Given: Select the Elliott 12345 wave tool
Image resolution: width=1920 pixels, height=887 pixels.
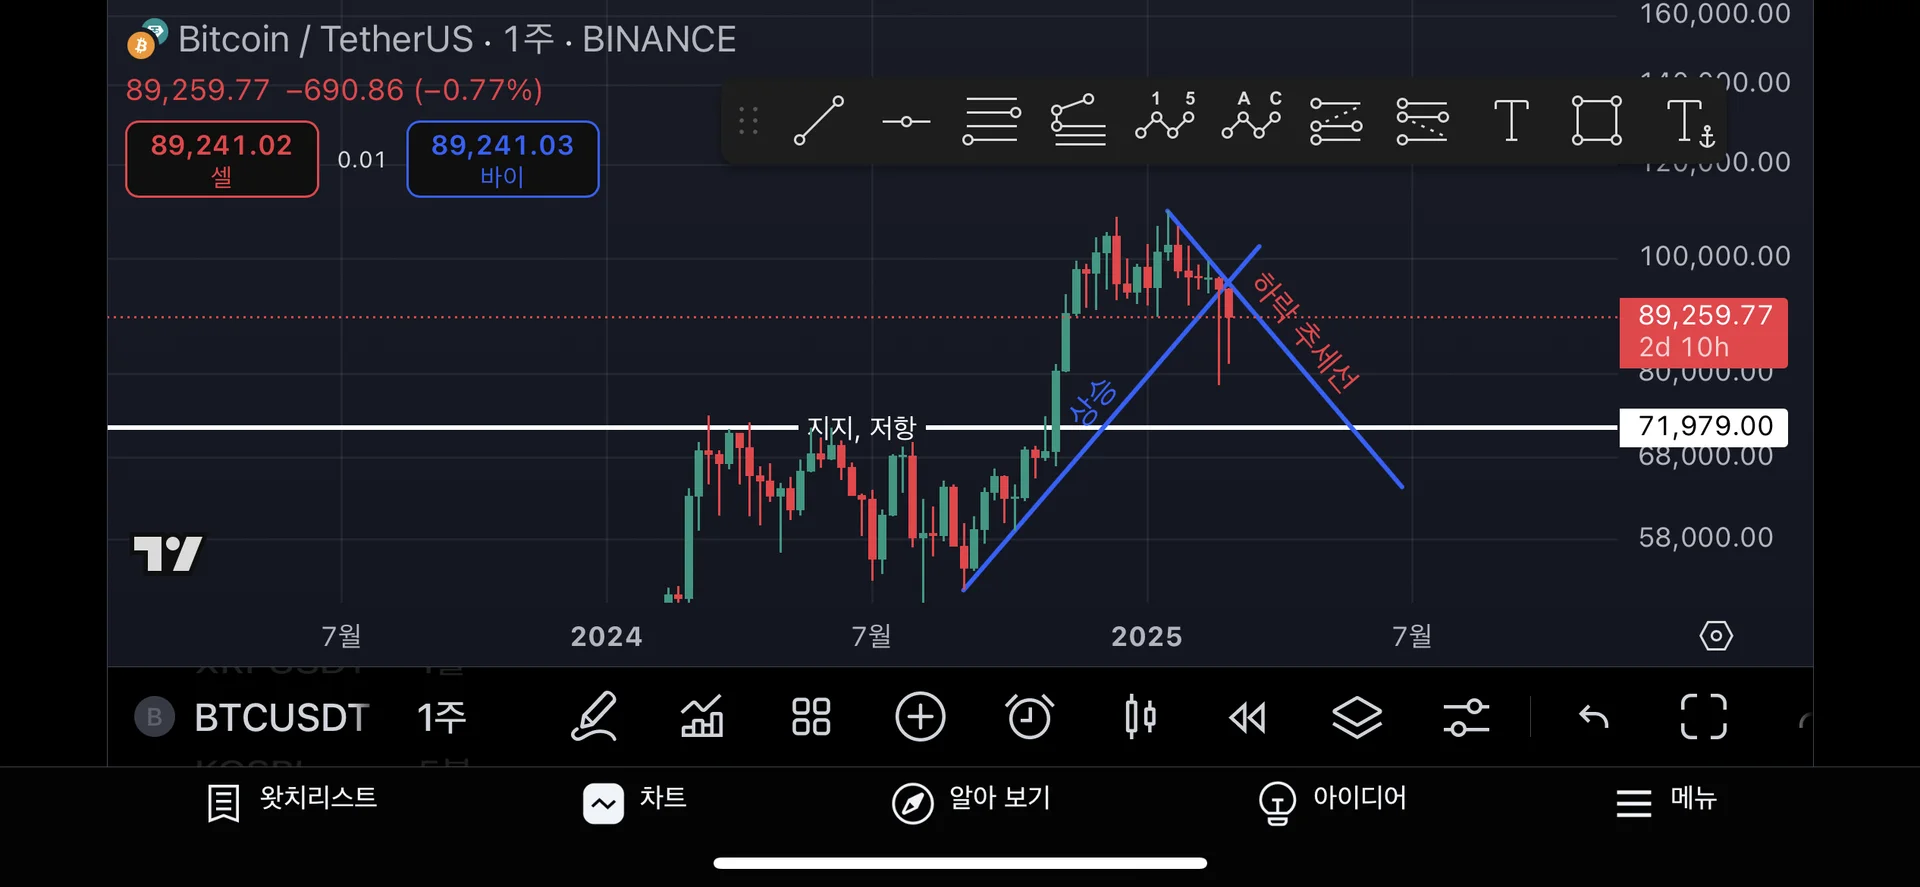Looking at the screenshot, I should click(x=1165, y=118).
